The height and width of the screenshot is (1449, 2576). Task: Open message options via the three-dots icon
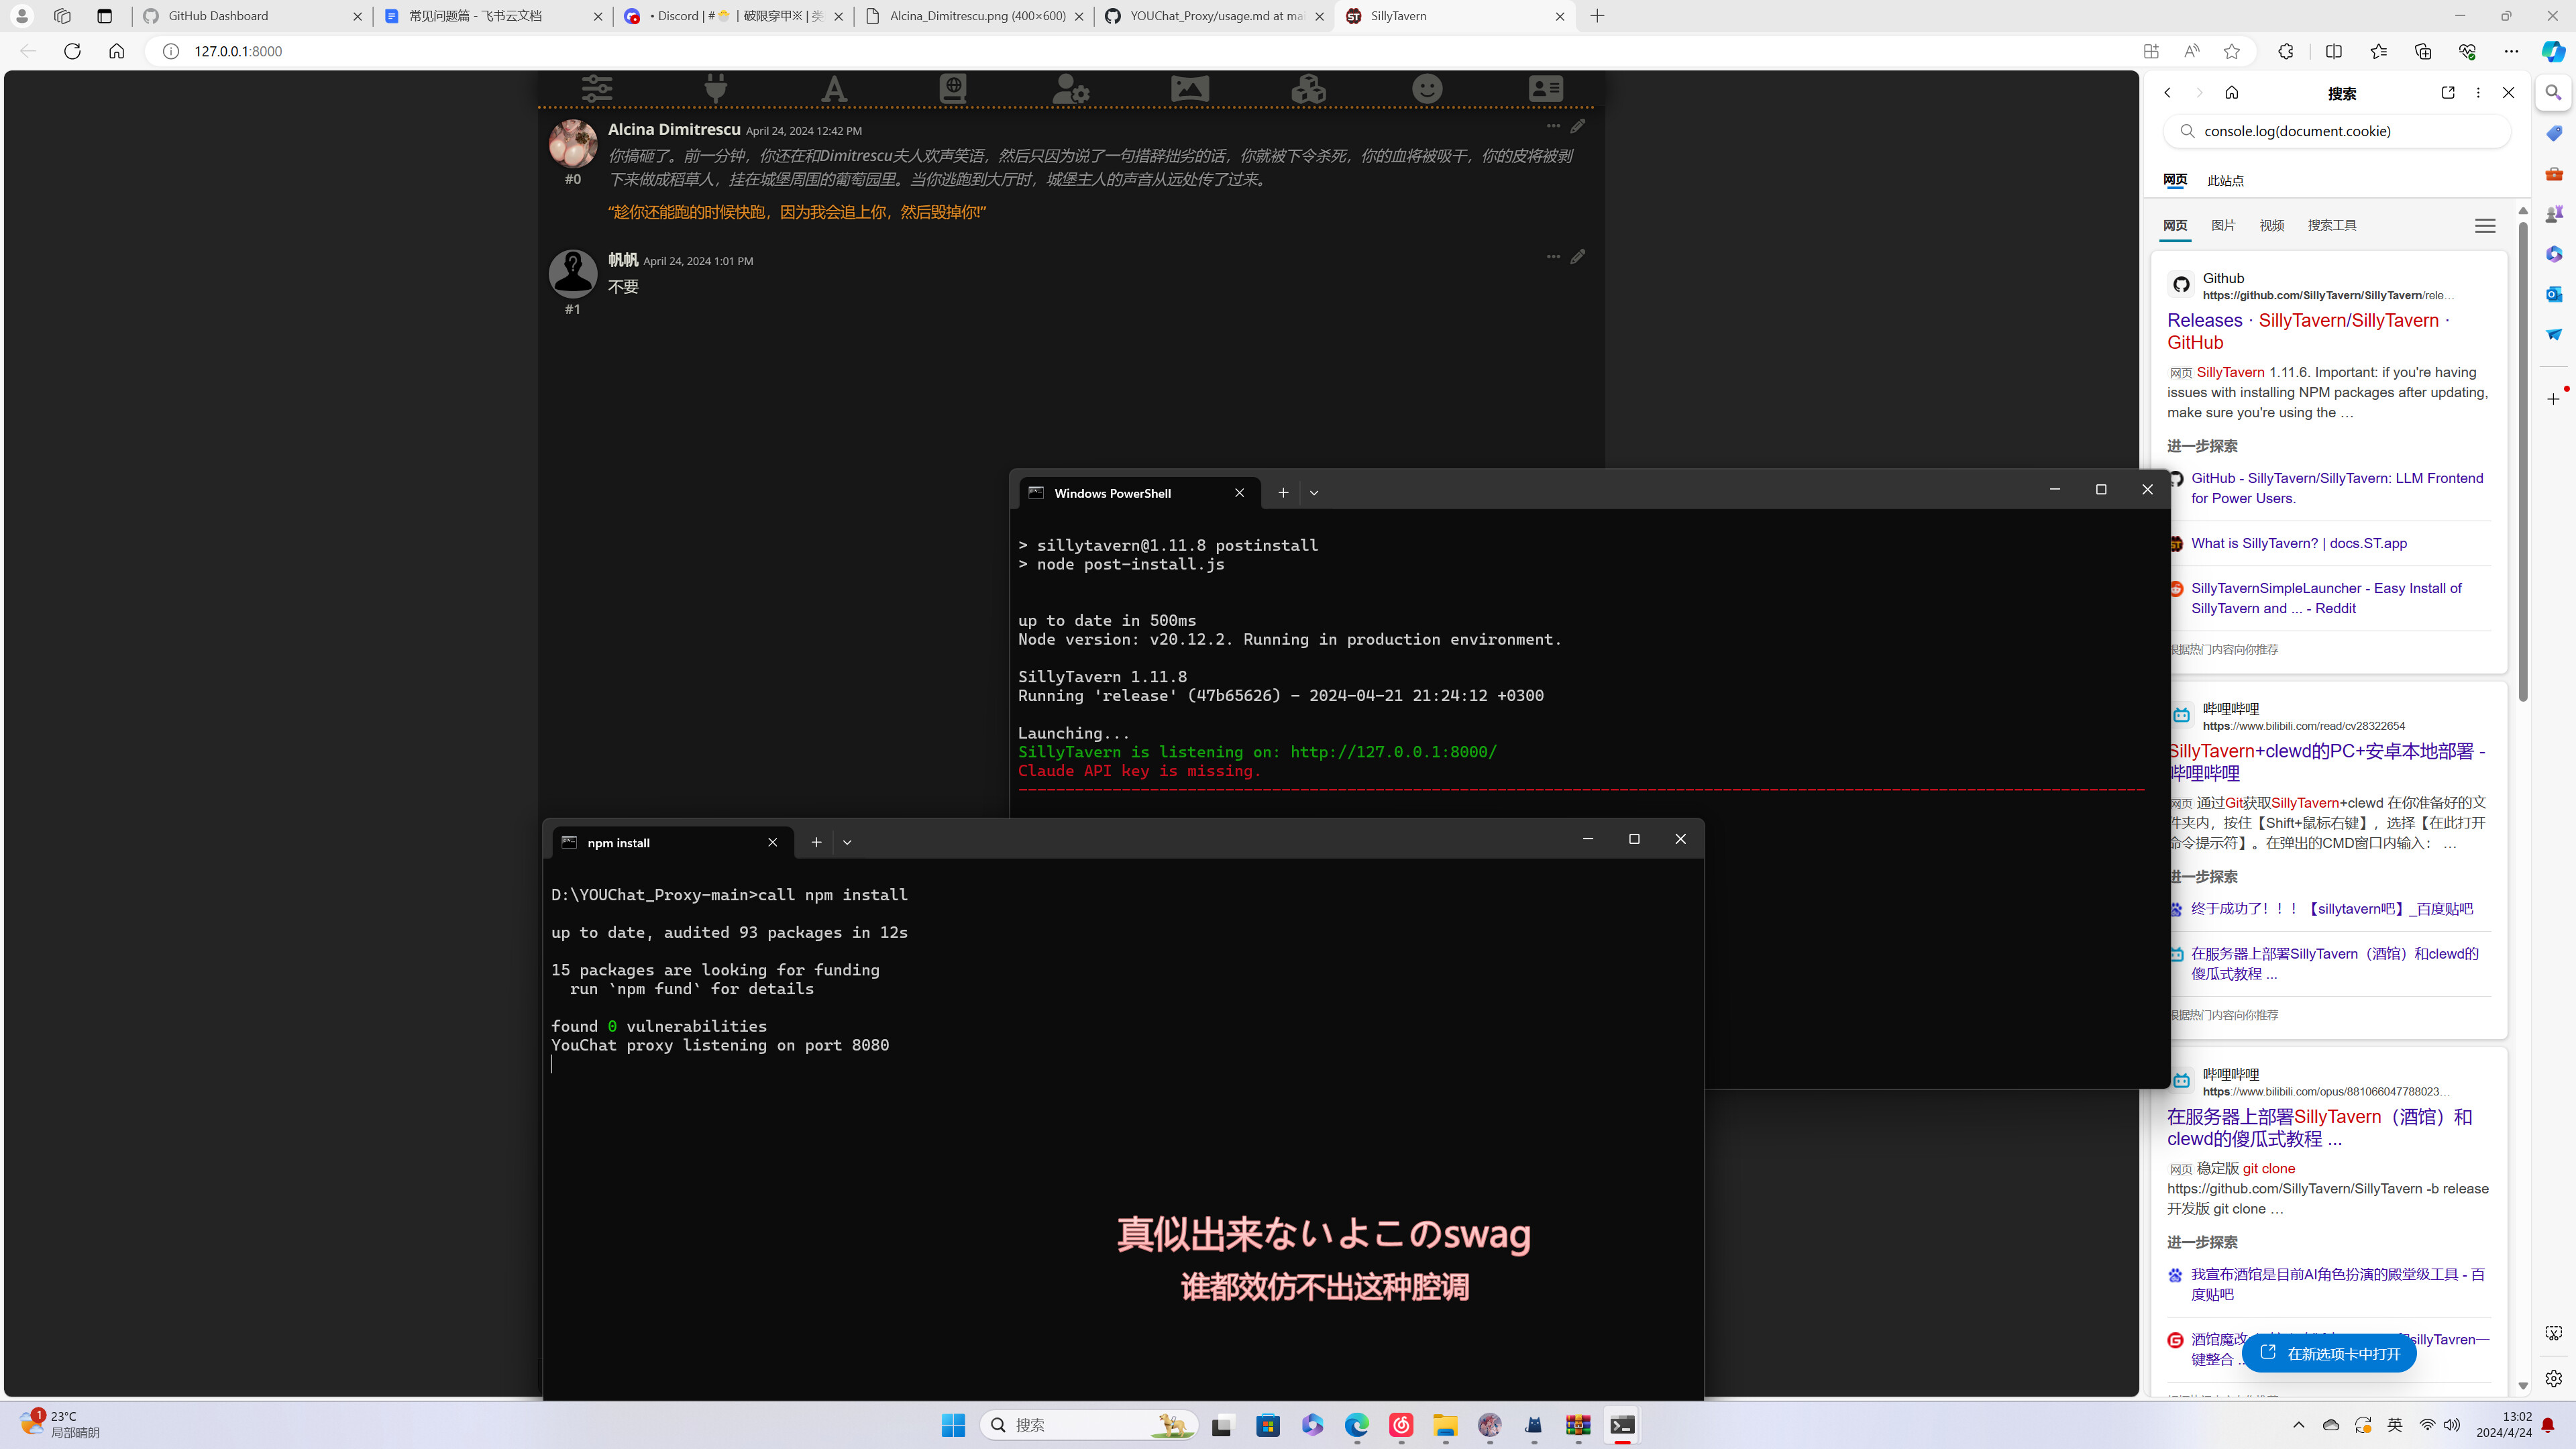point(1552,126)
